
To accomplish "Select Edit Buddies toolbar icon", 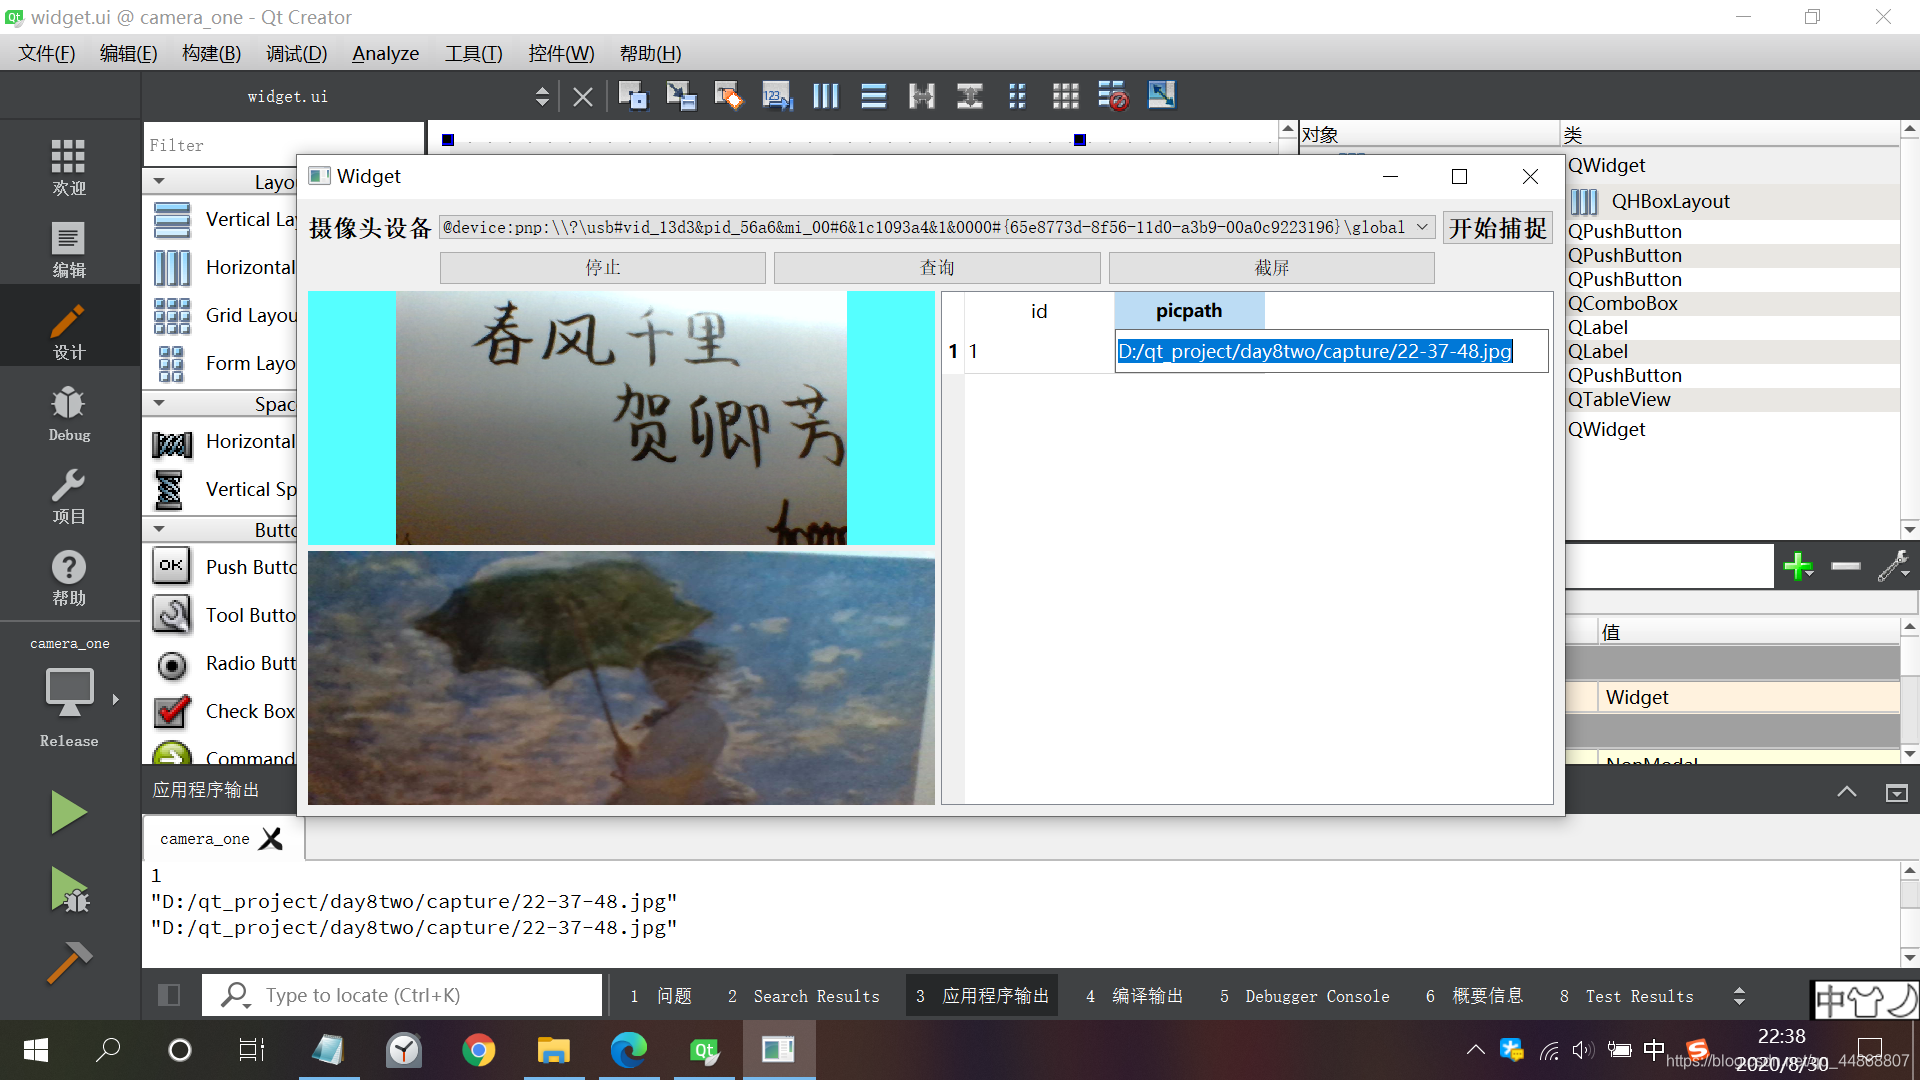I will (x=729, y=96).
